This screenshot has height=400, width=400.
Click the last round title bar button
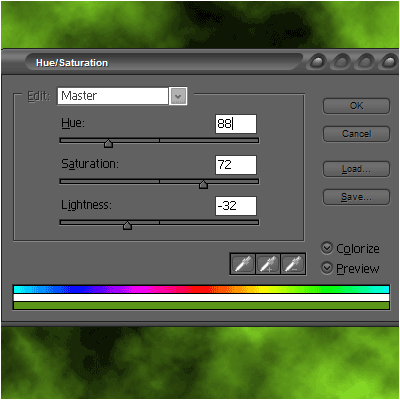click(389, 62)
